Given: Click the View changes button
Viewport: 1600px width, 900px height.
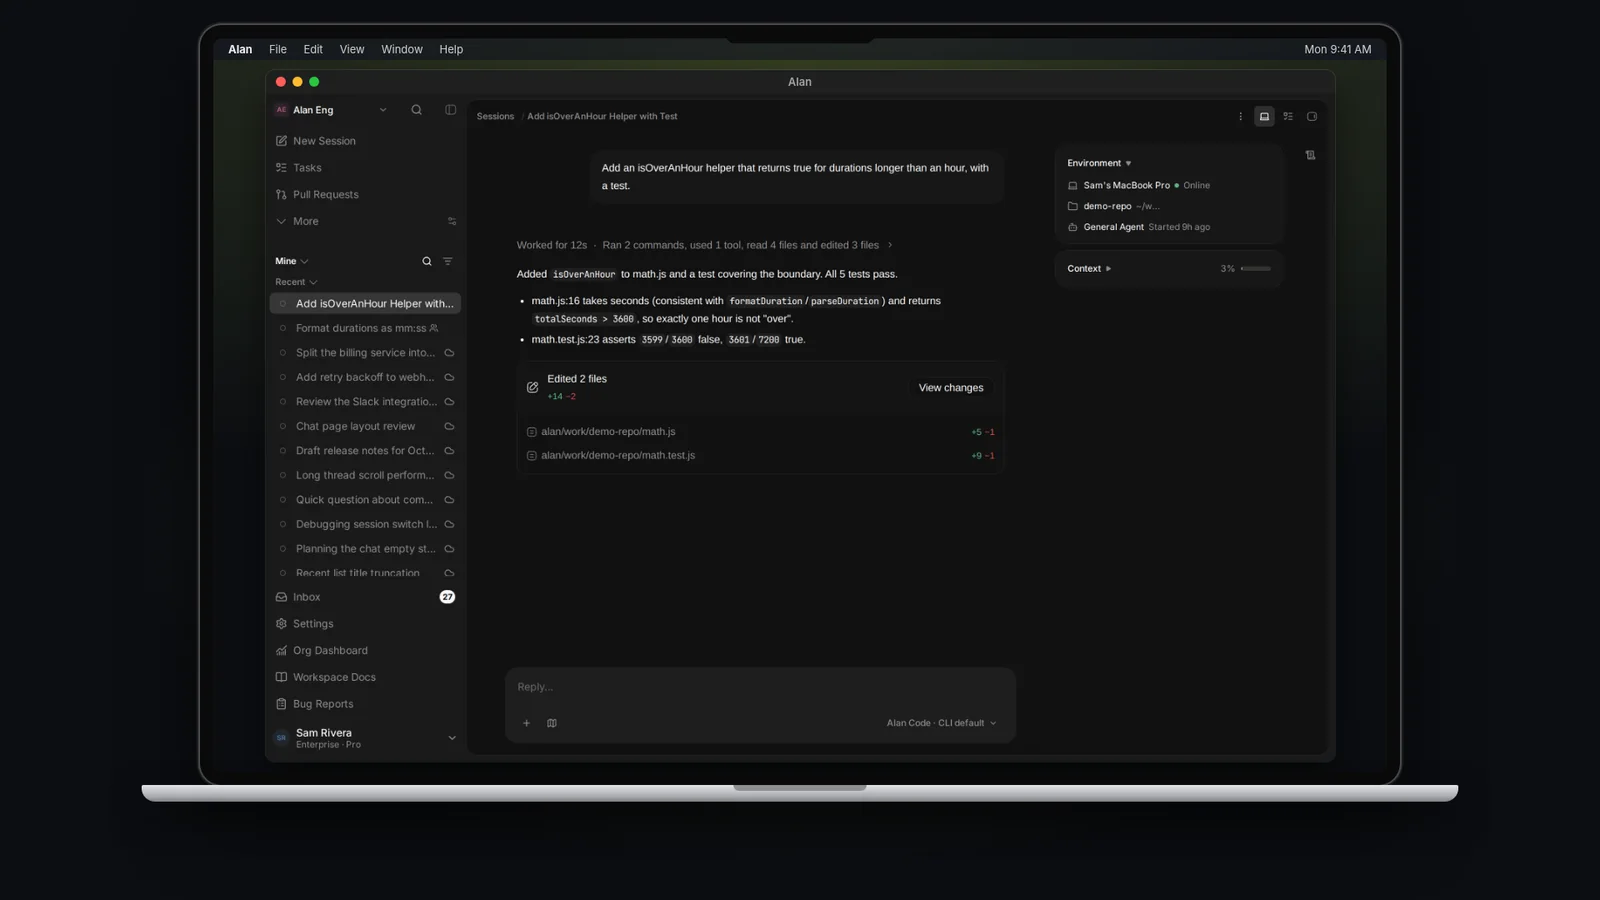Looking at the screenshot, I should tap(951, 388).
